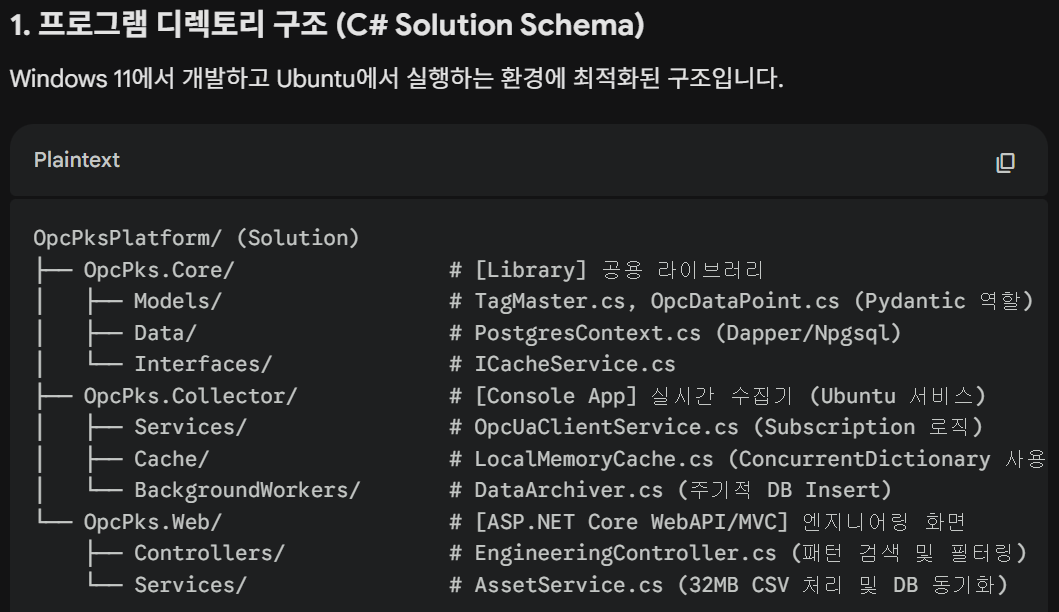Viewport: 1059px width, 612px height.
Task: Select the OpcPks.Web/ folder entry
Action: (x=152, y=522)
